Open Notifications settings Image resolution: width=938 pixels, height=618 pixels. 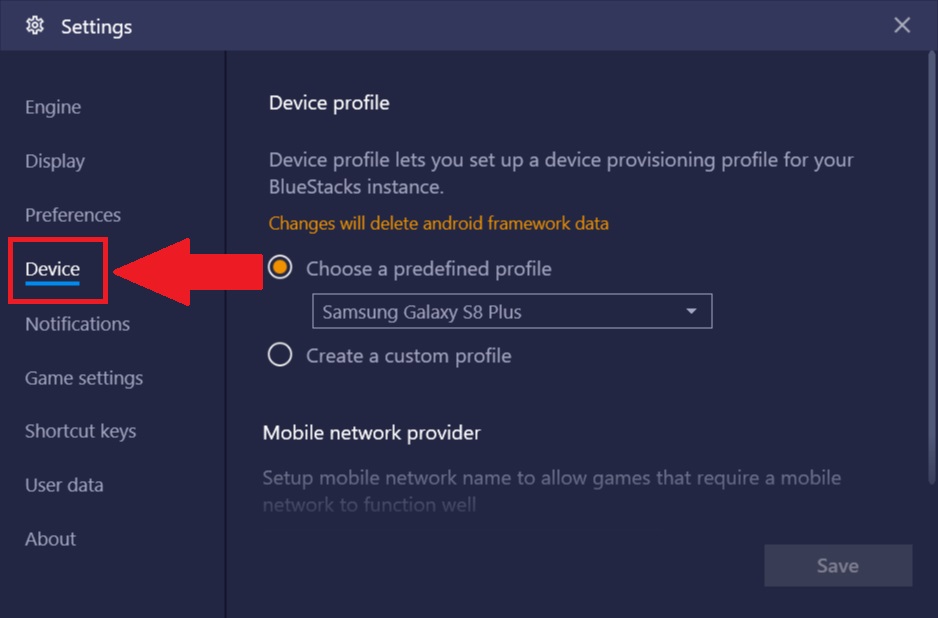78,324
